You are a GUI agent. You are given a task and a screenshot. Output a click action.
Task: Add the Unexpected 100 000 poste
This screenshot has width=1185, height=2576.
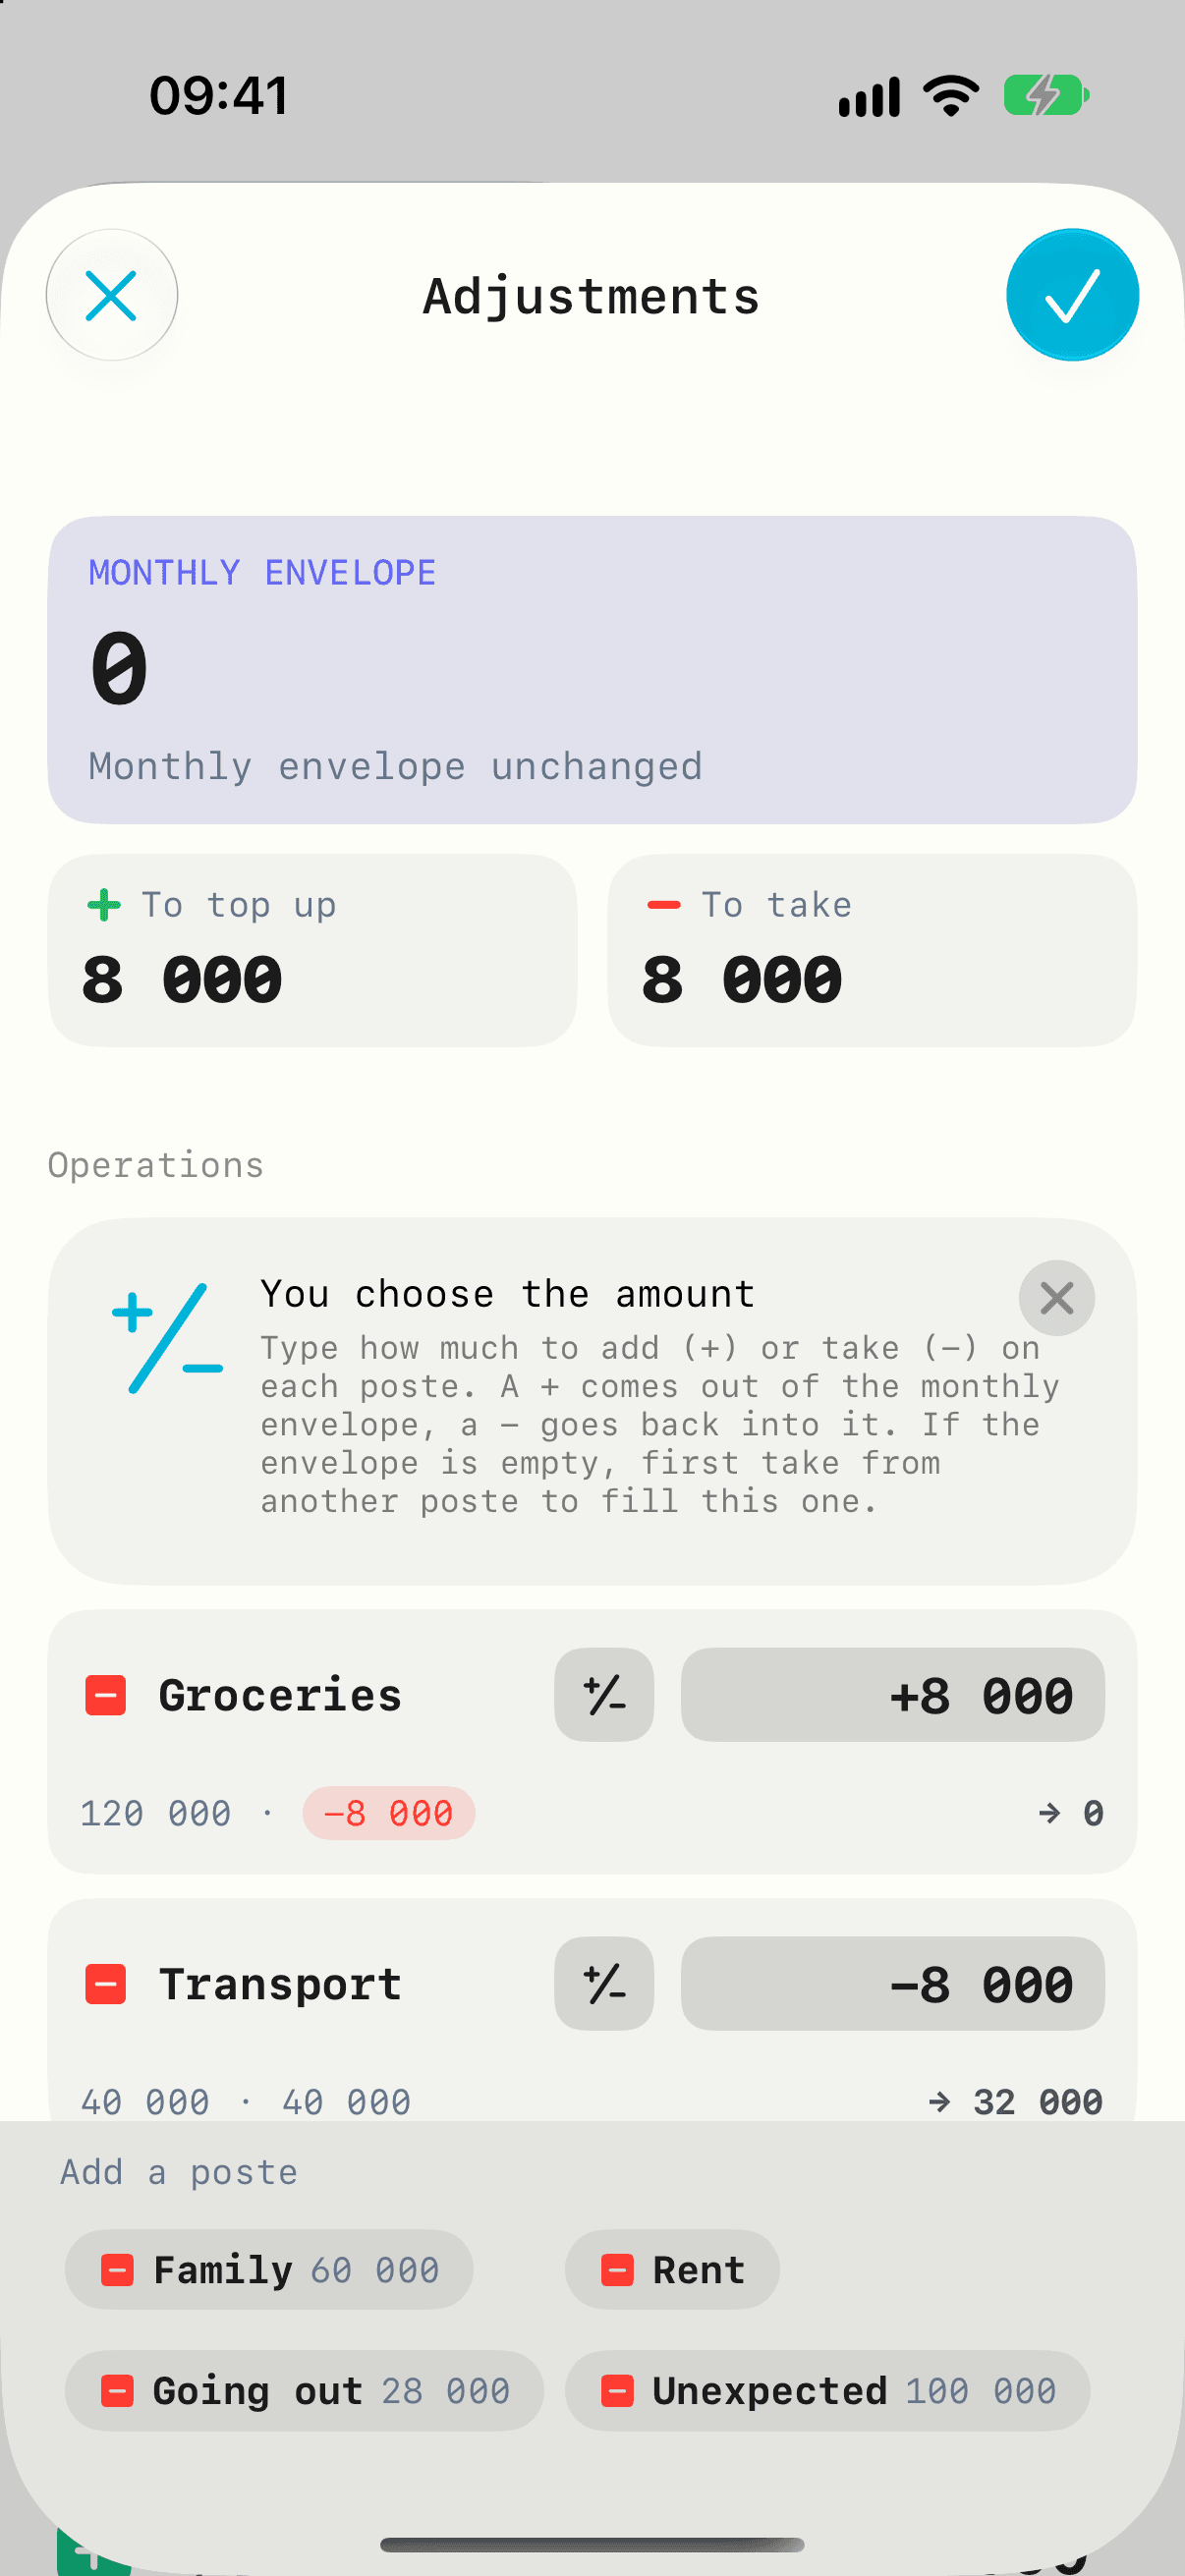click(x=827, y=2391)
